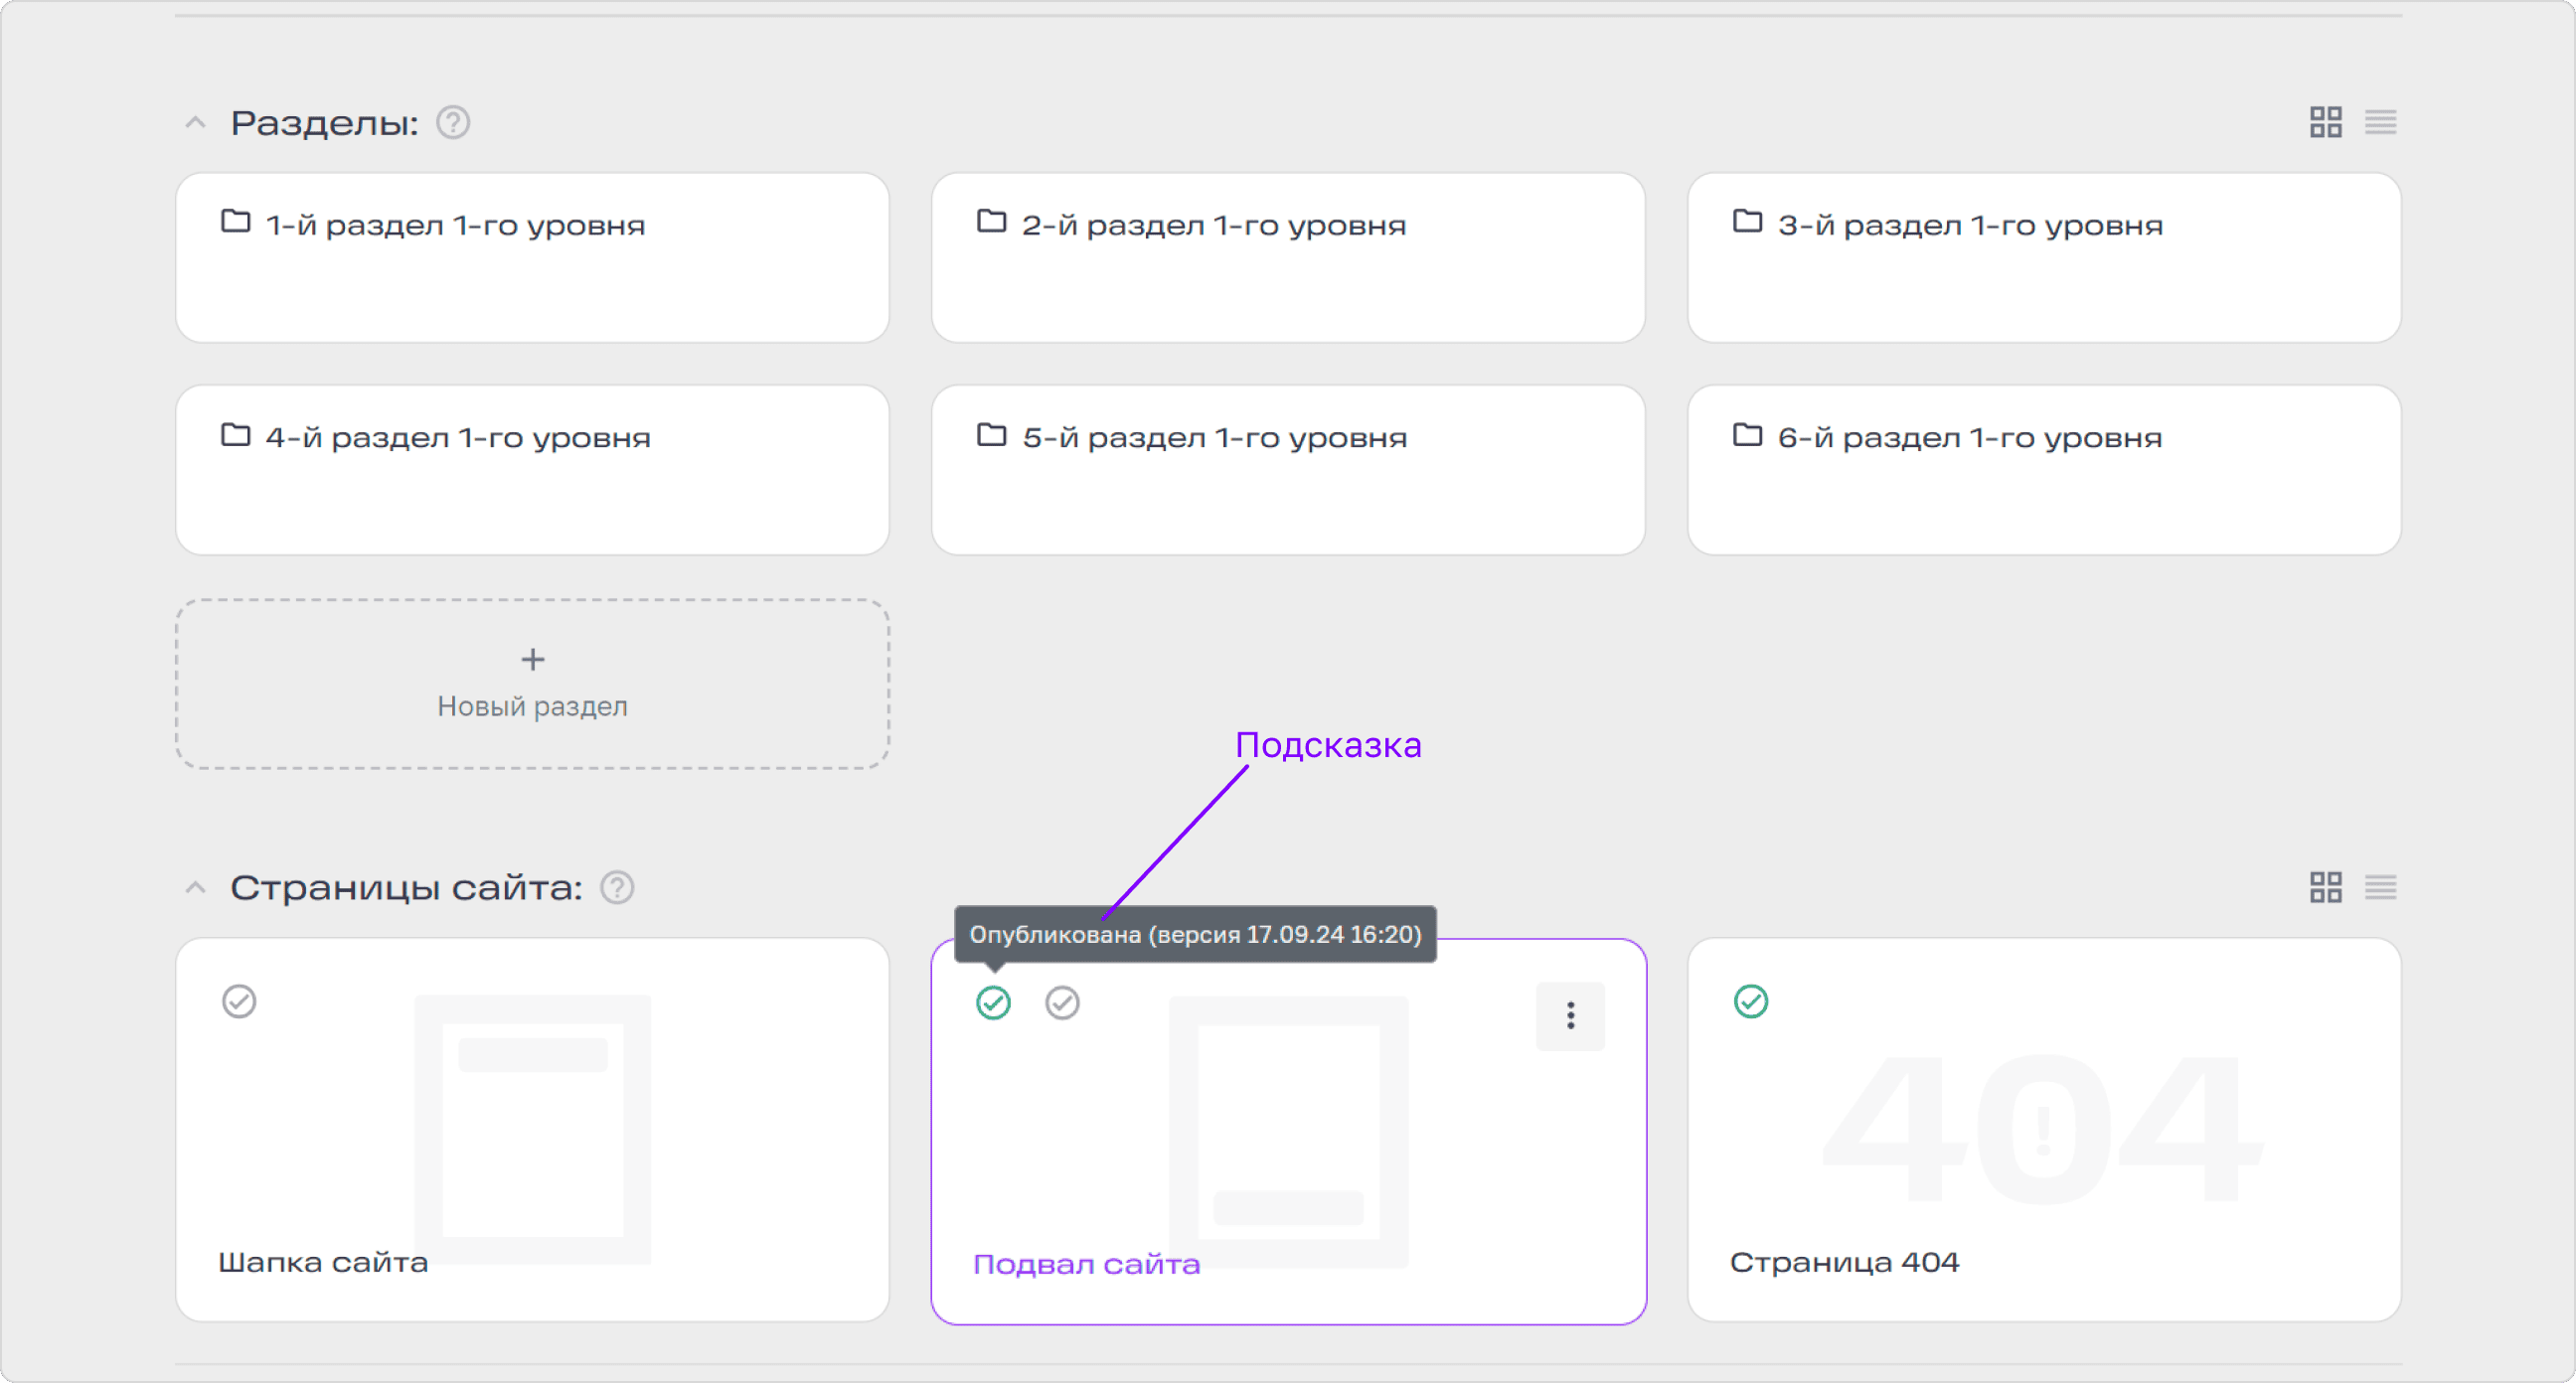Image resolution: width=2576 pixels, height=1383 pixels.
Task: Click the folder icon of 4-й раздел
Action: [235, 434]
